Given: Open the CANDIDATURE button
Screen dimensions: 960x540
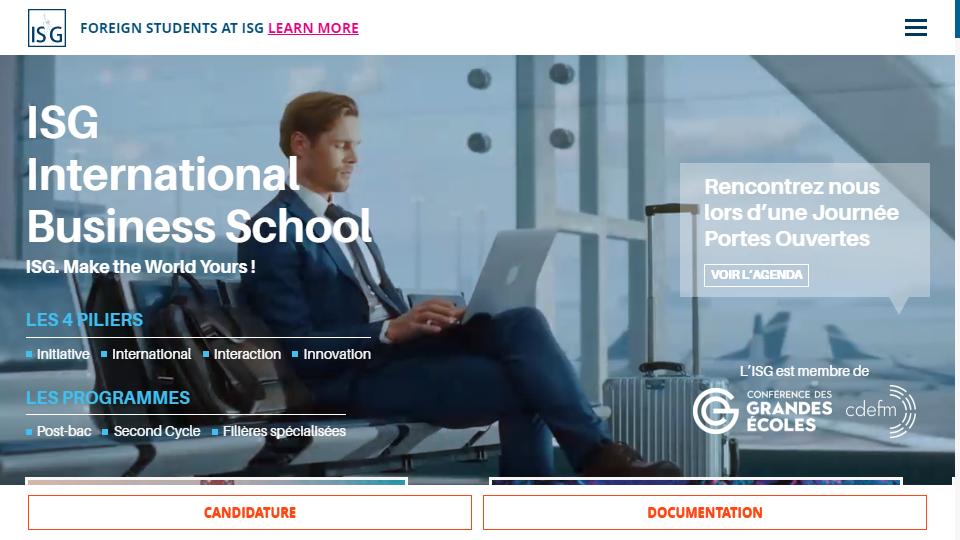Looking at the screenshot, I should [250, 512].
